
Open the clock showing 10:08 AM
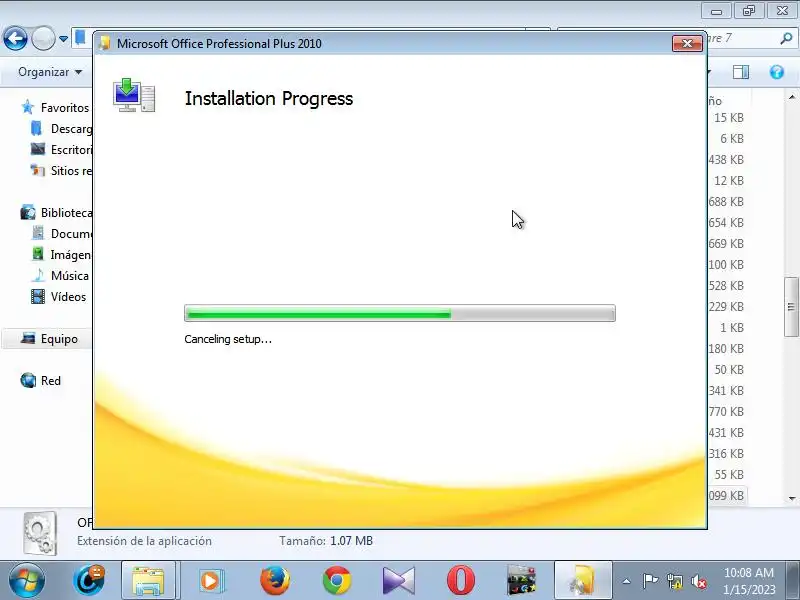tap(749, 581)
